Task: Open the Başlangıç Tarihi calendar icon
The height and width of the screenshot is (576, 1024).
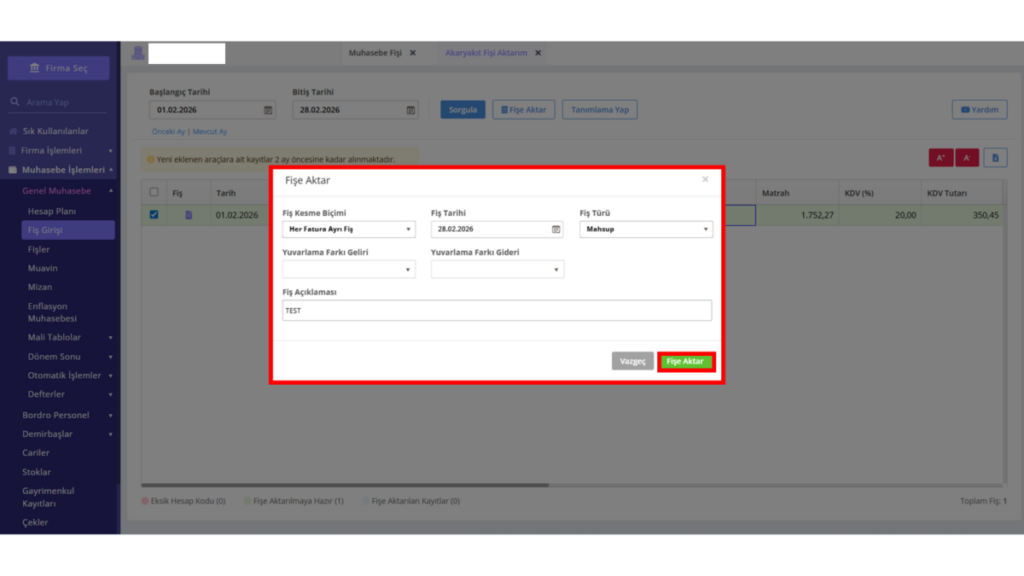Action: (x=268, y=110)
